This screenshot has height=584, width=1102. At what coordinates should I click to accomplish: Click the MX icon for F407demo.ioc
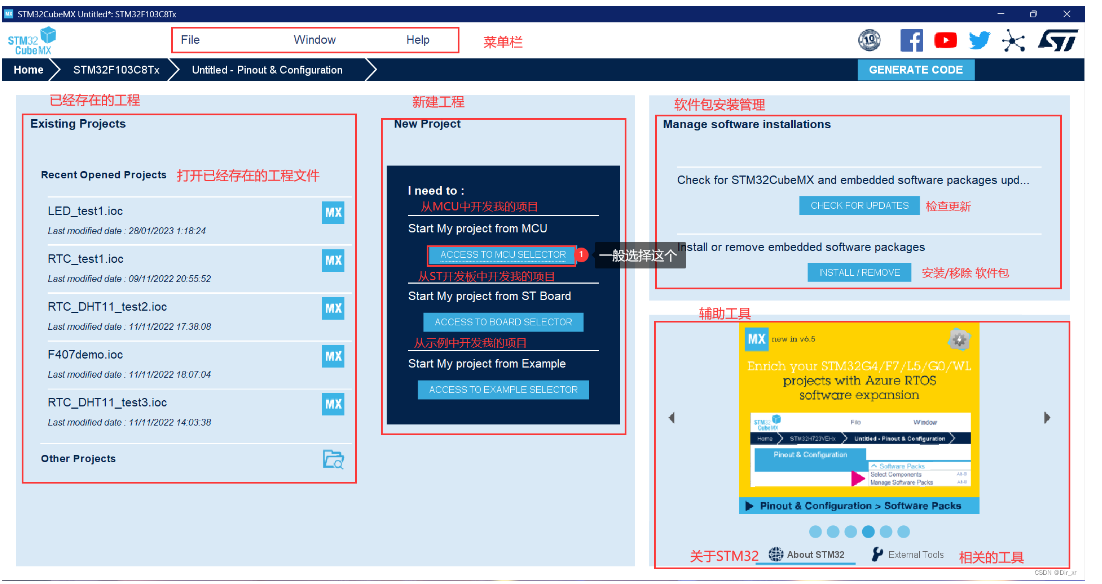point(333,356)
